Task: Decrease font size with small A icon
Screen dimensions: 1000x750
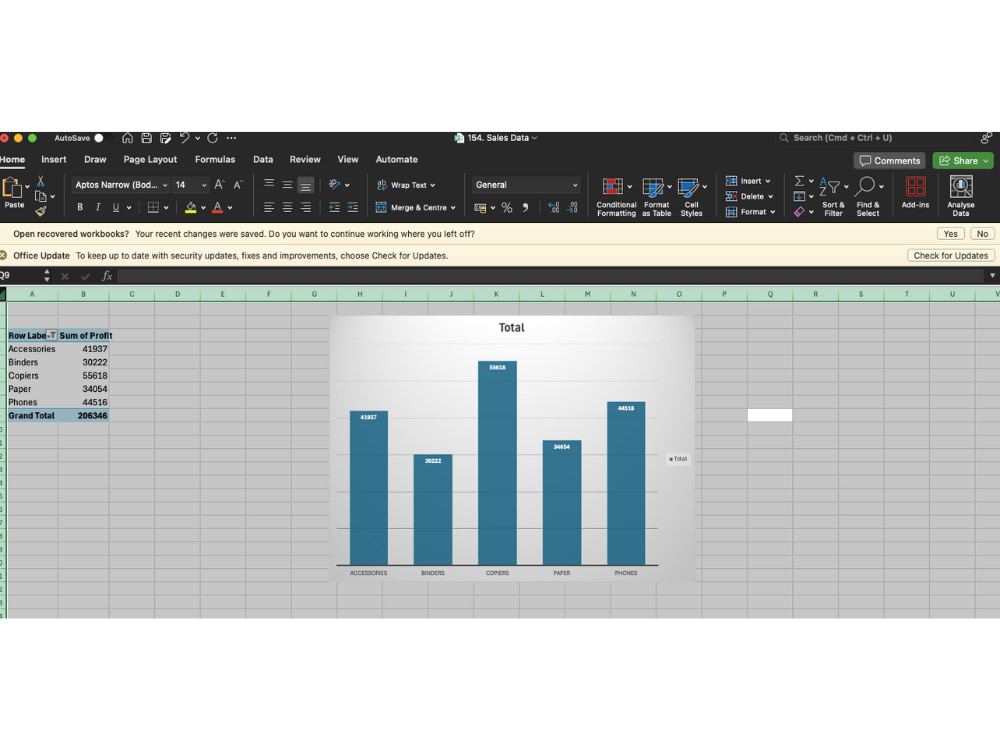Action: click(238, 185)
